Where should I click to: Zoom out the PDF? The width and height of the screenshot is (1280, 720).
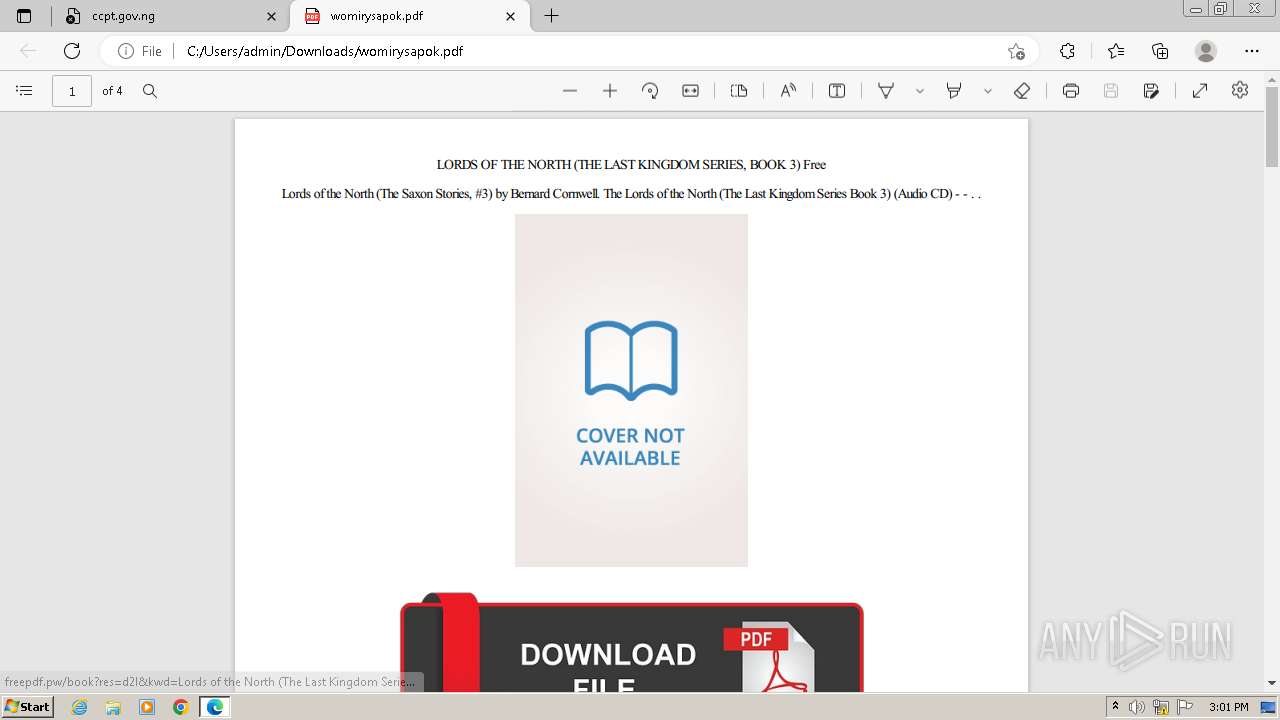[x=570, y=91]
